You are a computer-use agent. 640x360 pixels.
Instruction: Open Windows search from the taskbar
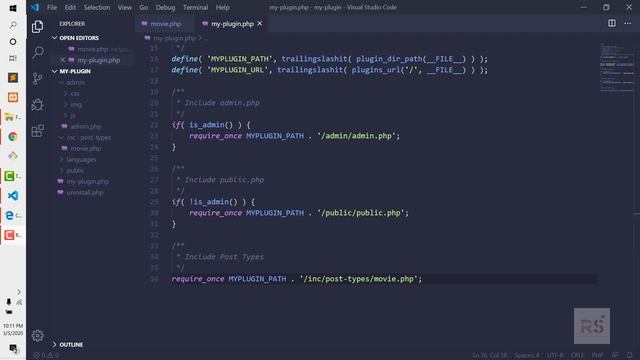tap(13, 25)
